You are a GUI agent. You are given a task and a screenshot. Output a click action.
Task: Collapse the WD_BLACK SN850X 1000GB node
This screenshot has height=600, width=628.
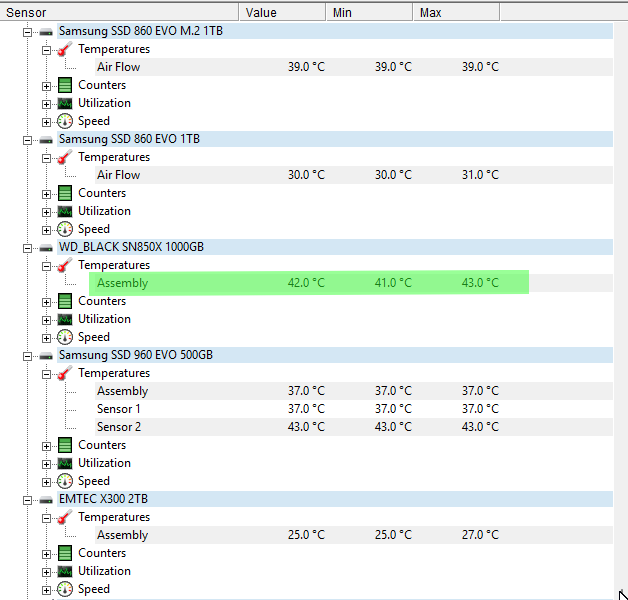(x=27, y=248)
